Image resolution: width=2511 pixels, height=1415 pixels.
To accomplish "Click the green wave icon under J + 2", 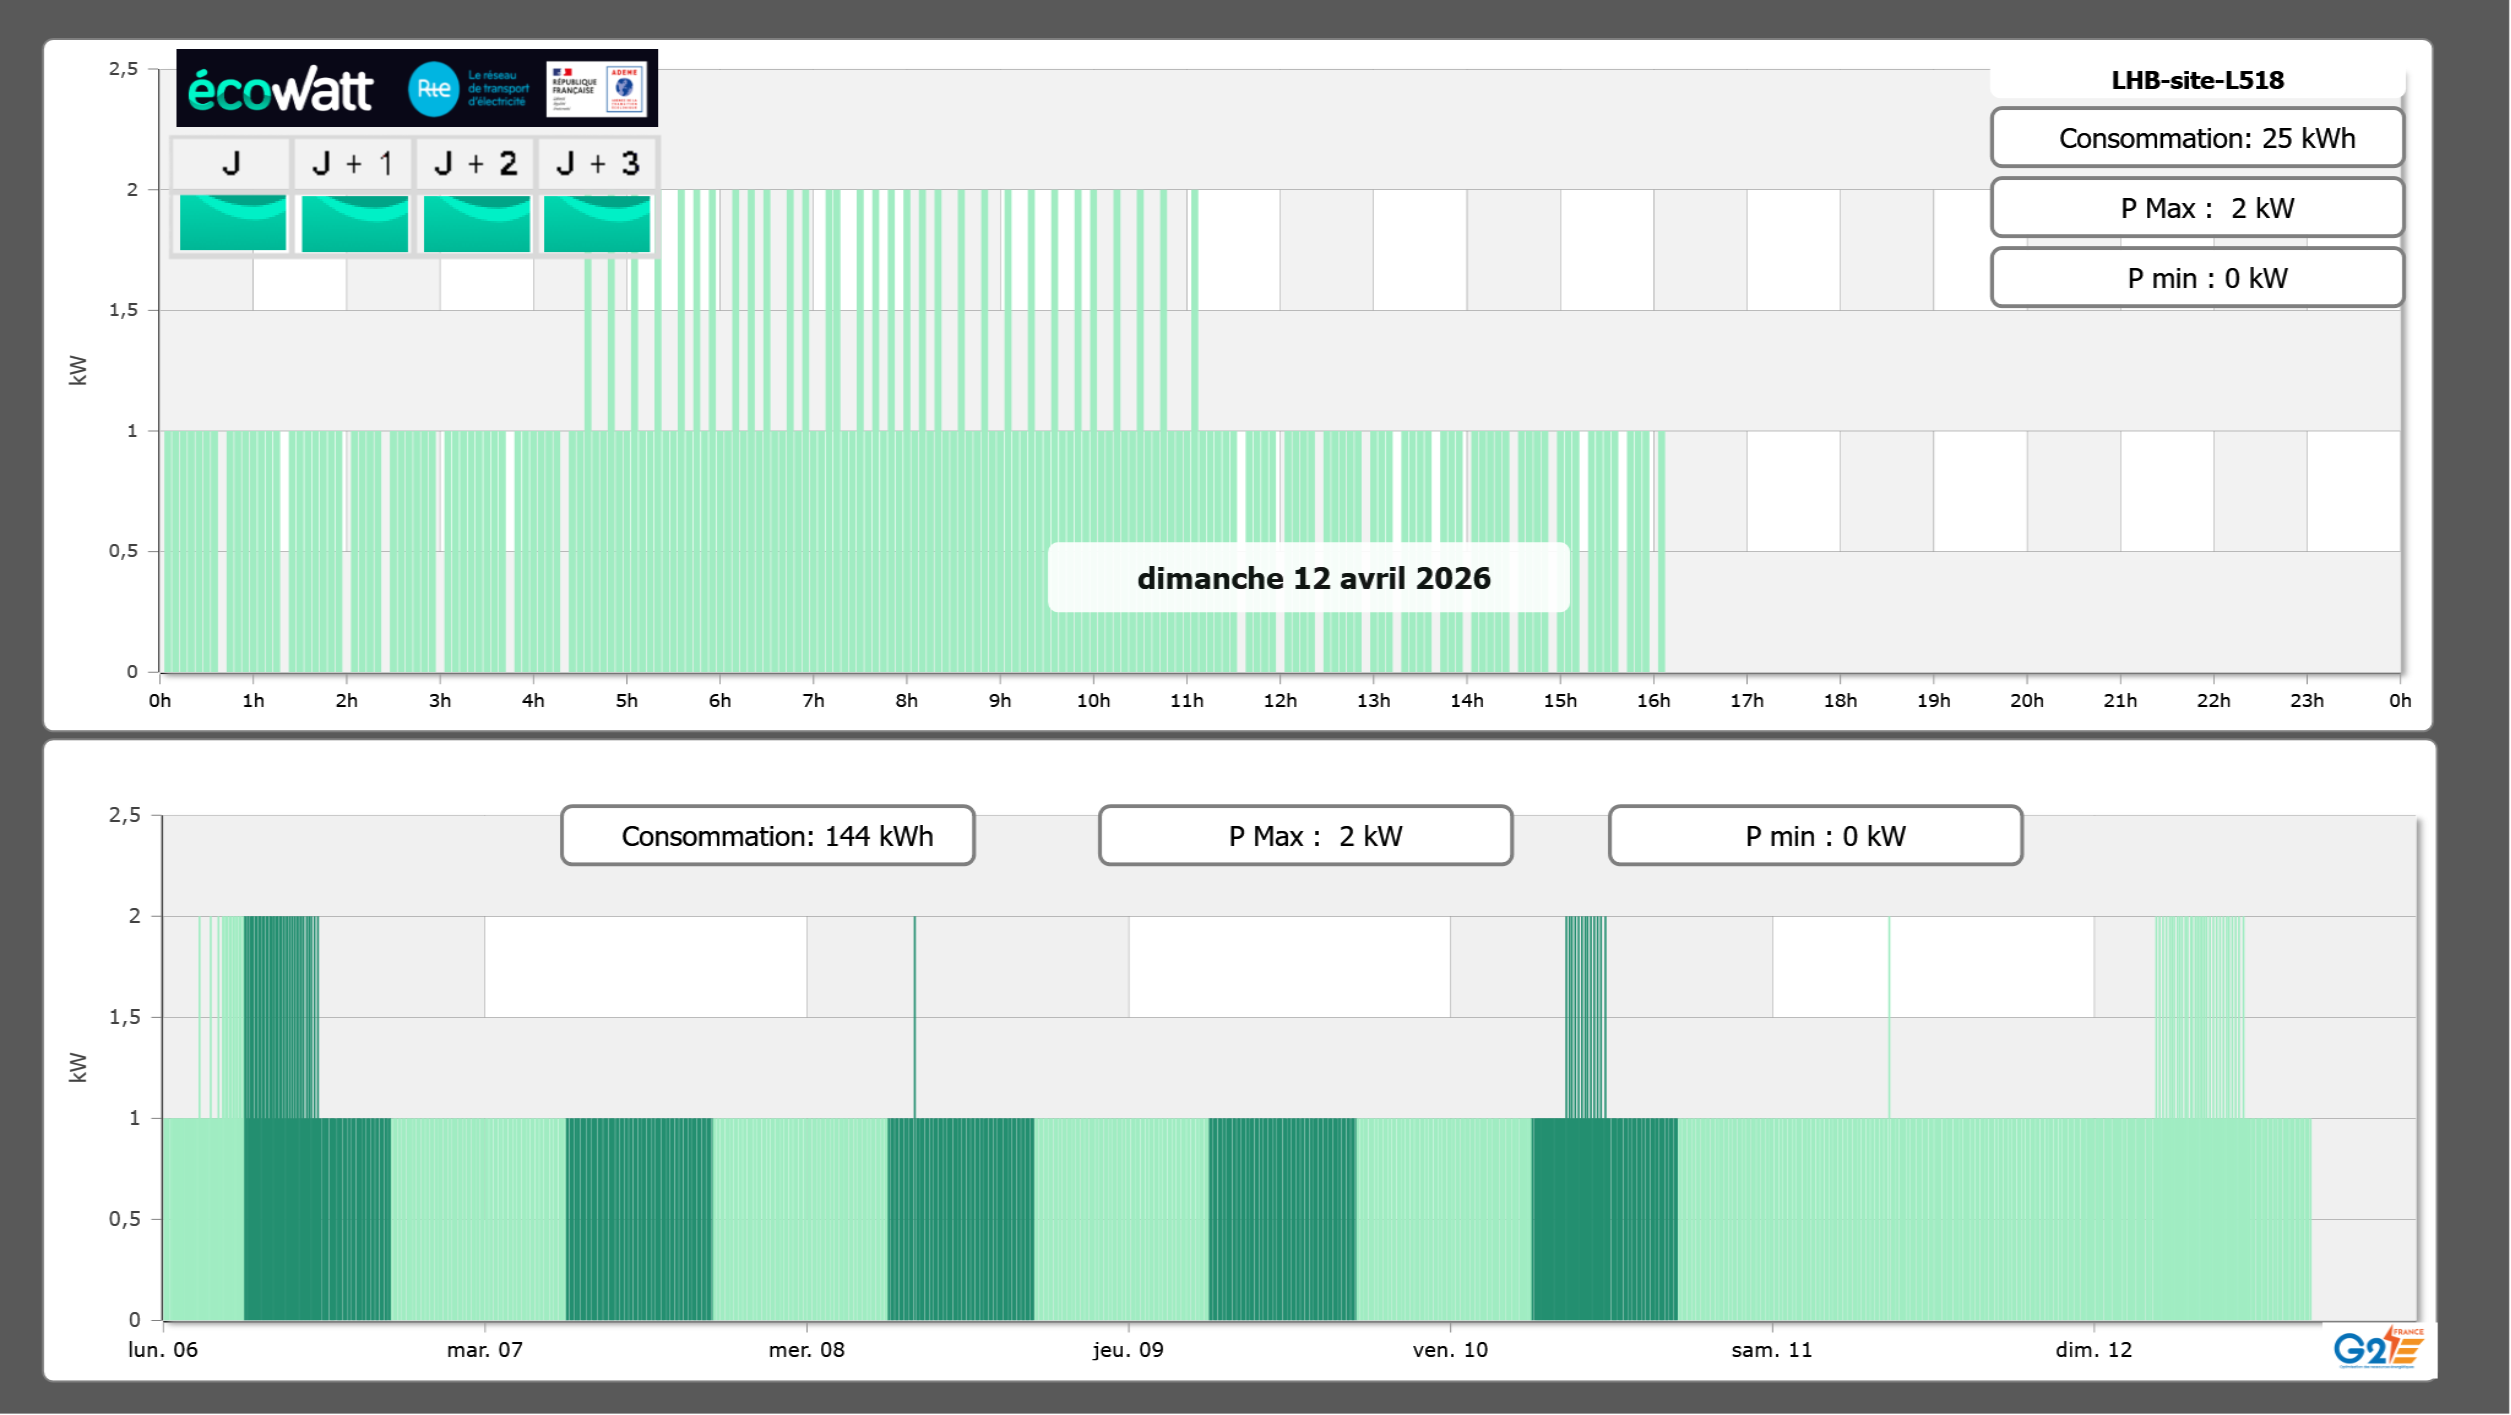I will 476,222.
